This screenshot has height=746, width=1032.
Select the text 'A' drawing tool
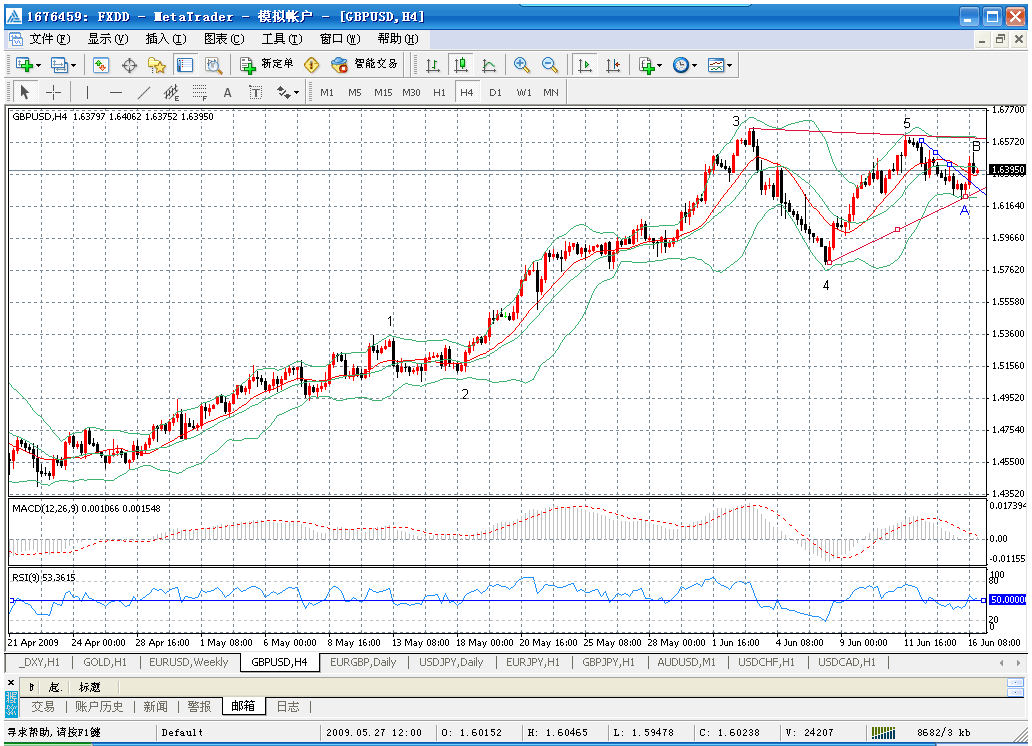[x=228, y=92]
